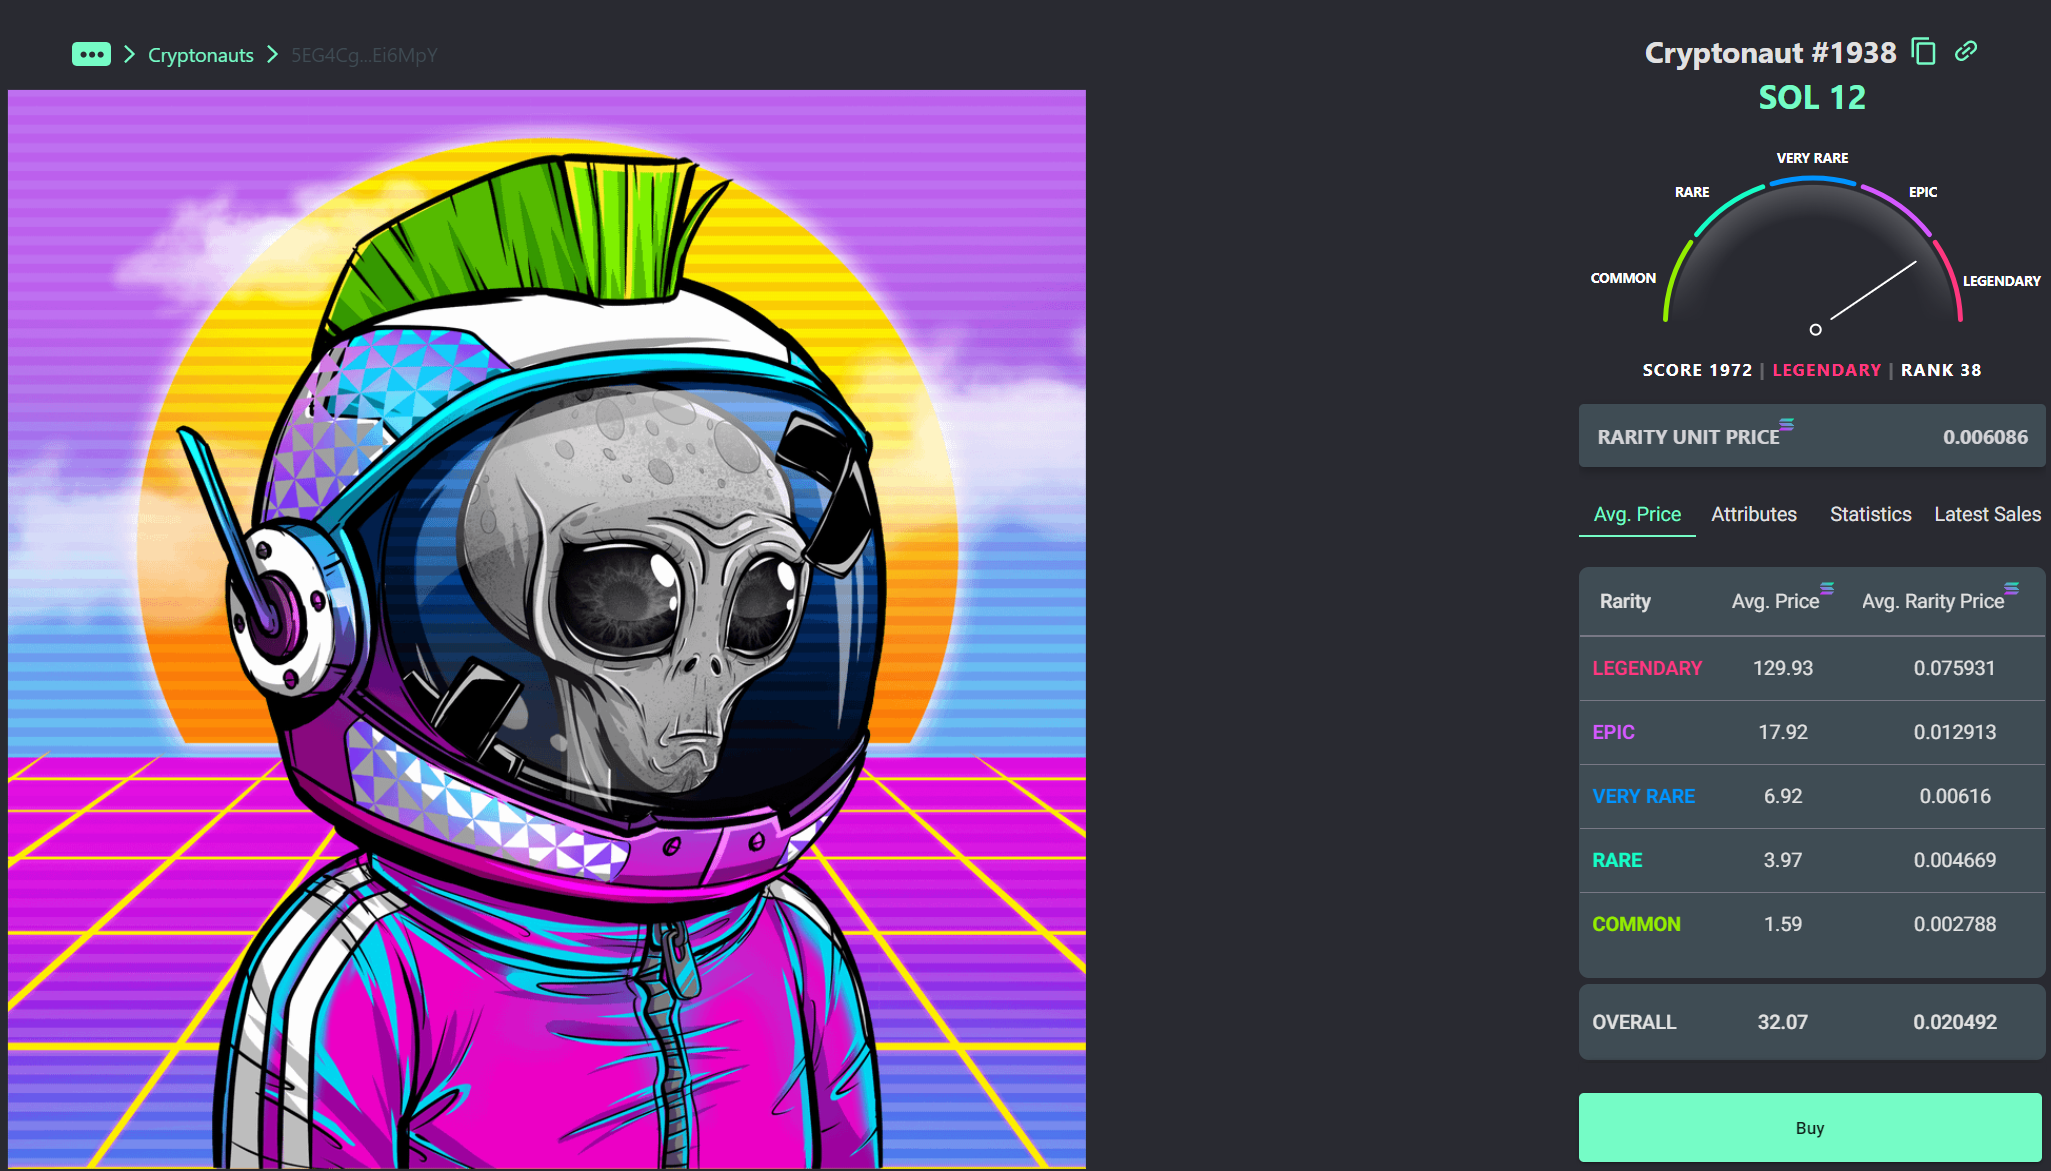2051x1171 pixels.
Task: Click Solana icon next to Avg. Price header
Action: click(x=1827, y=589)
